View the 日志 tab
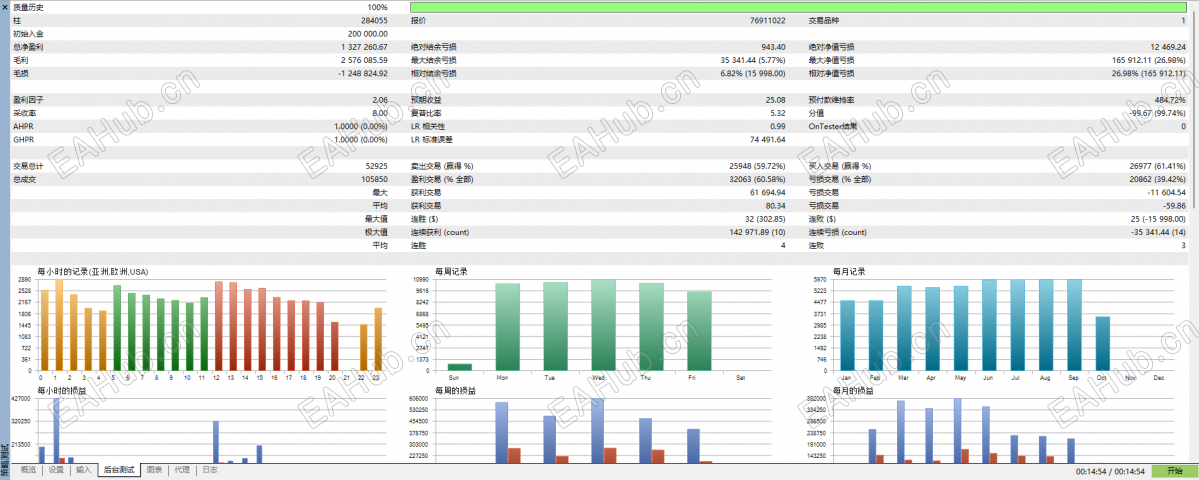Viewport: 1199px width, 480px height. click(x=210, y=470)
